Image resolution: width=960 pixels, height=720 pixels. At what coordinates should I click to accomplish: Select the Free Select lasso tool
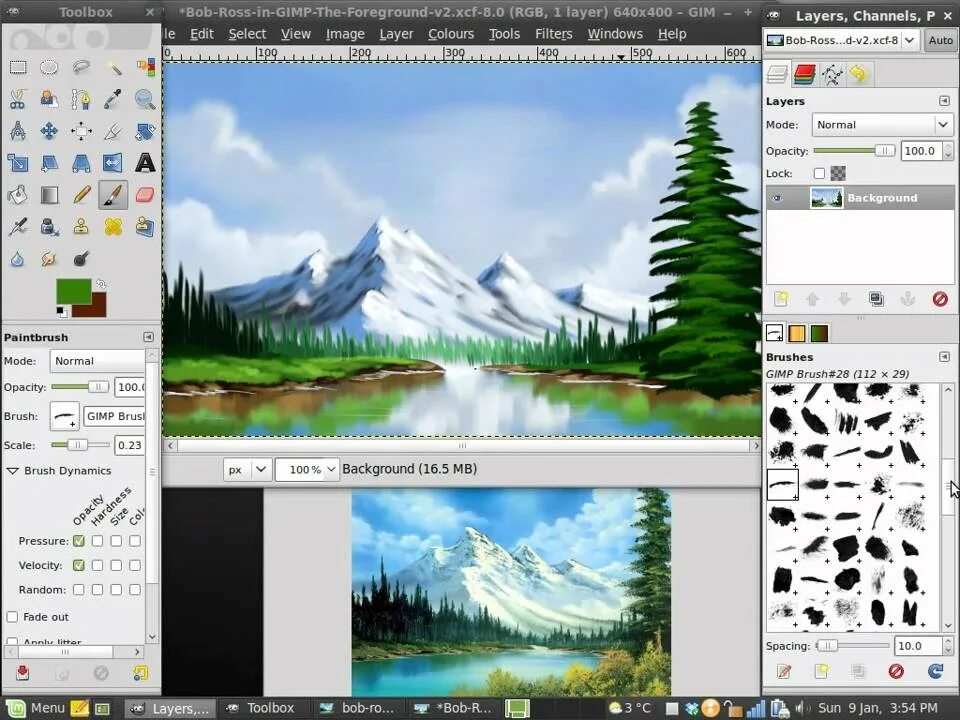pyautogui.click(x=81, y=67)
